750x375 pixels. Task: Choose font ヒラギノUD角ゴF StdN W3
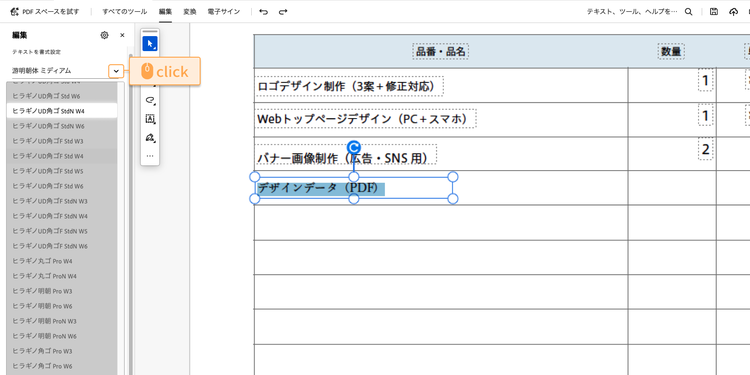click(x=62, y=201)
